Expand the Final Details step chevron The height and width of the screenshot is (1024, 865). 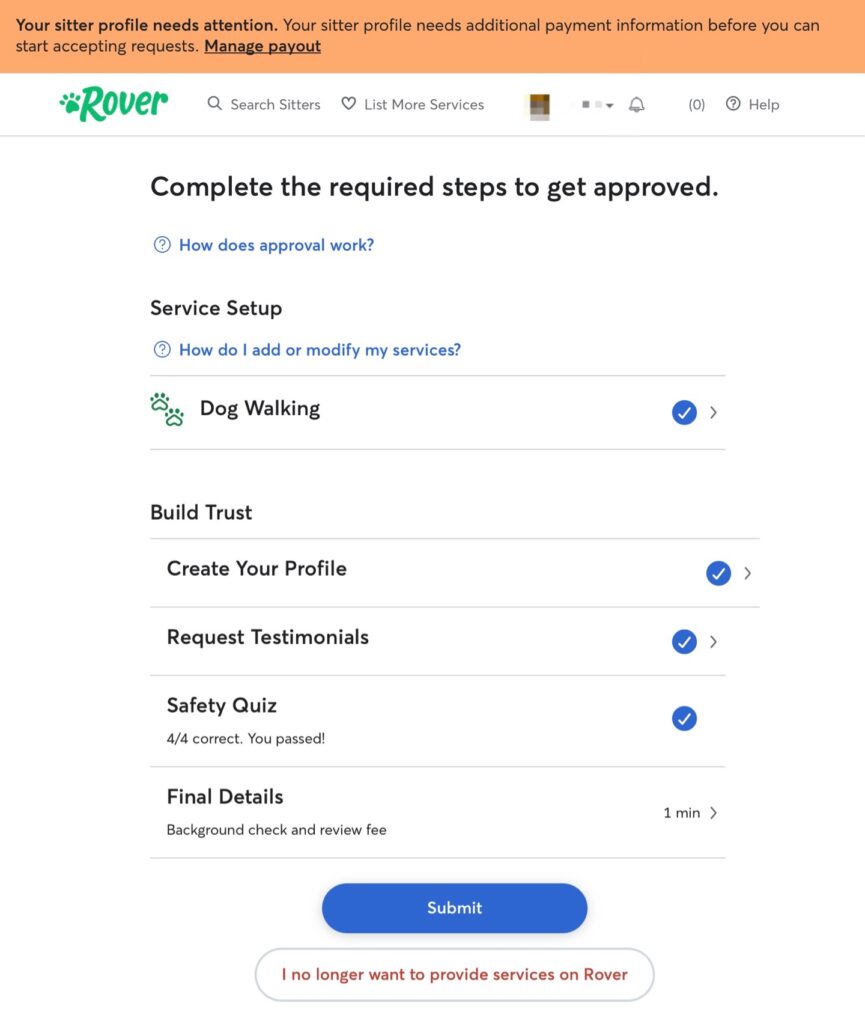tap(713, 813)
